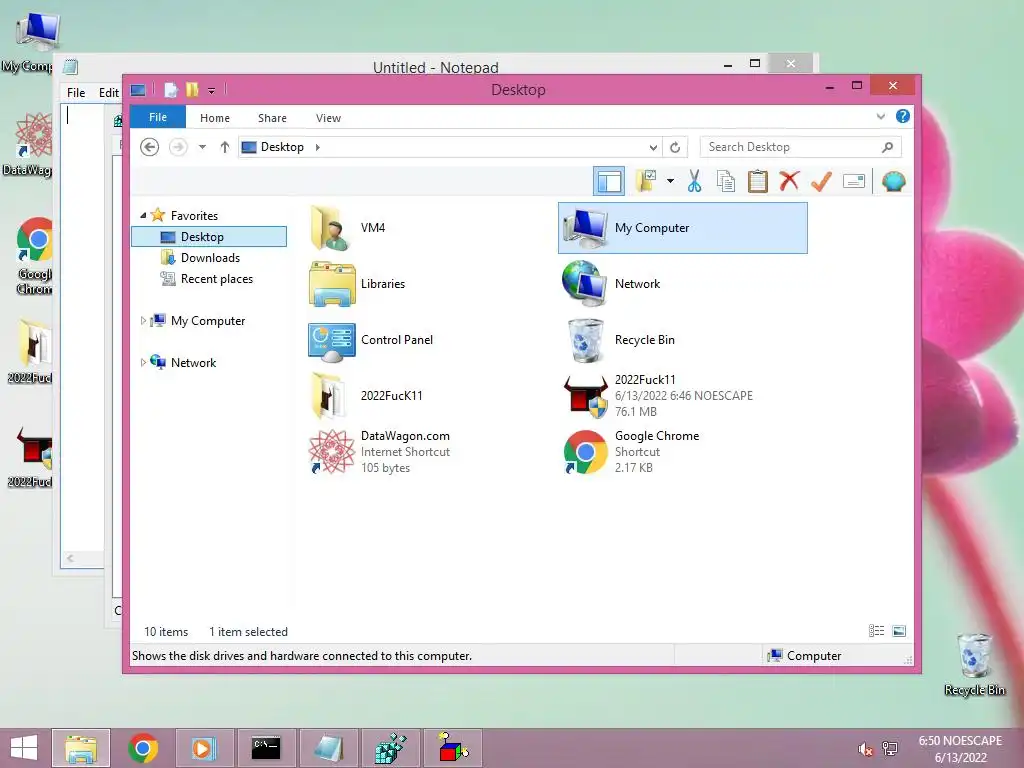This screenshot has width=1024, height=768.
Task: Switch to large icons view in status bar
Action: [x=899, y=631]
